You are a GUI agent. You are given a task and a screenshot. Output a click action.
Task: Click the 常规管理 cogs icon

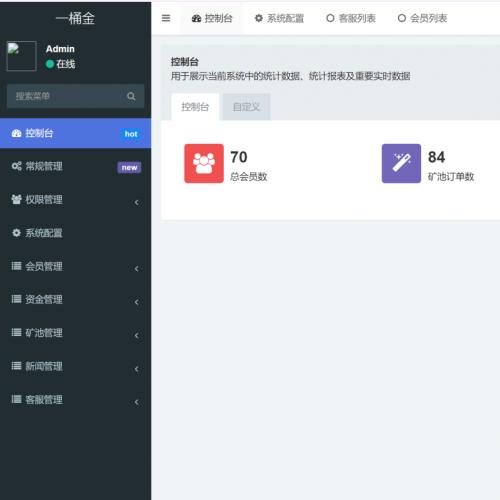tap(16, 166)
